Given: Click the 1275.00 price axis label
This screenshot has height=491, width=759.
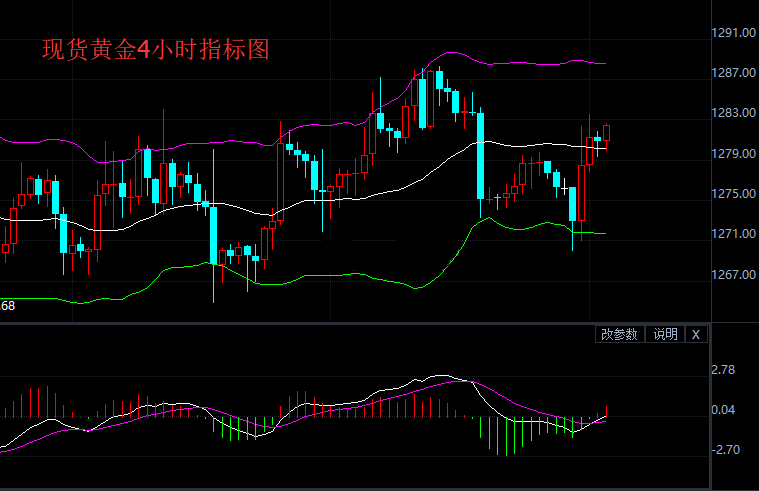Looking at the screenshot, I should 733,193.
